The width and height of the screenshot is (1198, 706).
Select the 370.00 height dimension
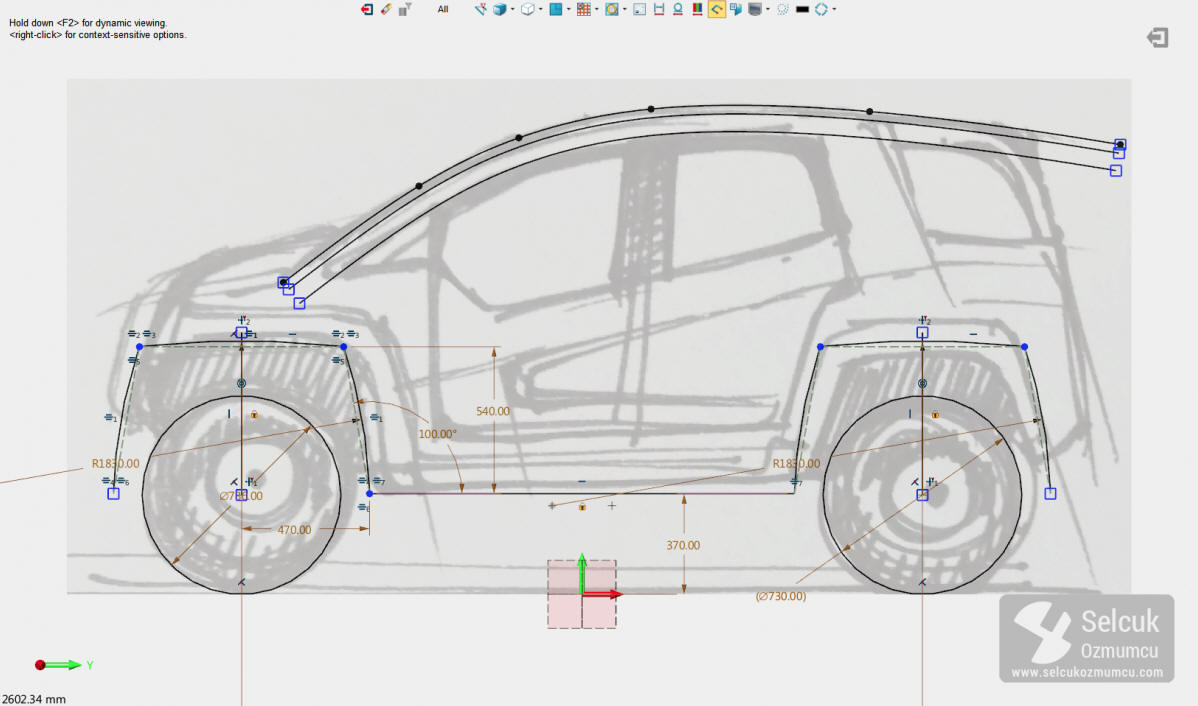(x=683, y=546)
